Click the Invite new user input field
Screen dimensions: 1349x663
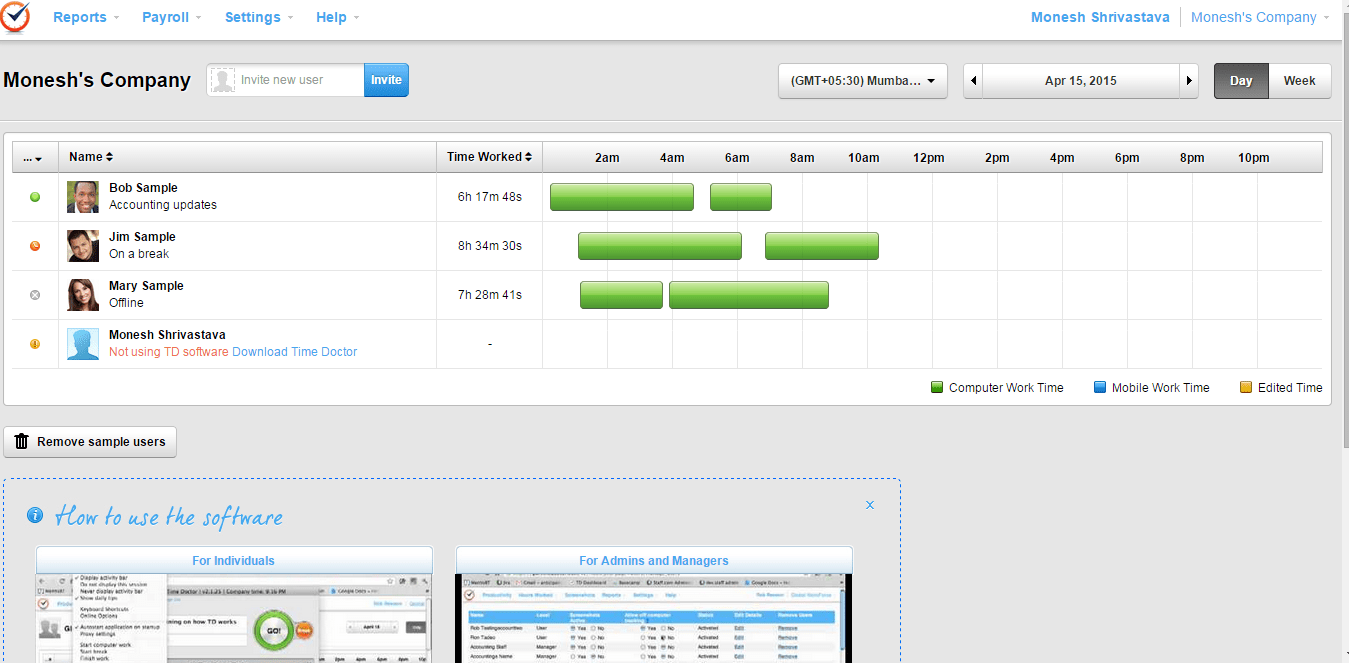tap(300, 80)
